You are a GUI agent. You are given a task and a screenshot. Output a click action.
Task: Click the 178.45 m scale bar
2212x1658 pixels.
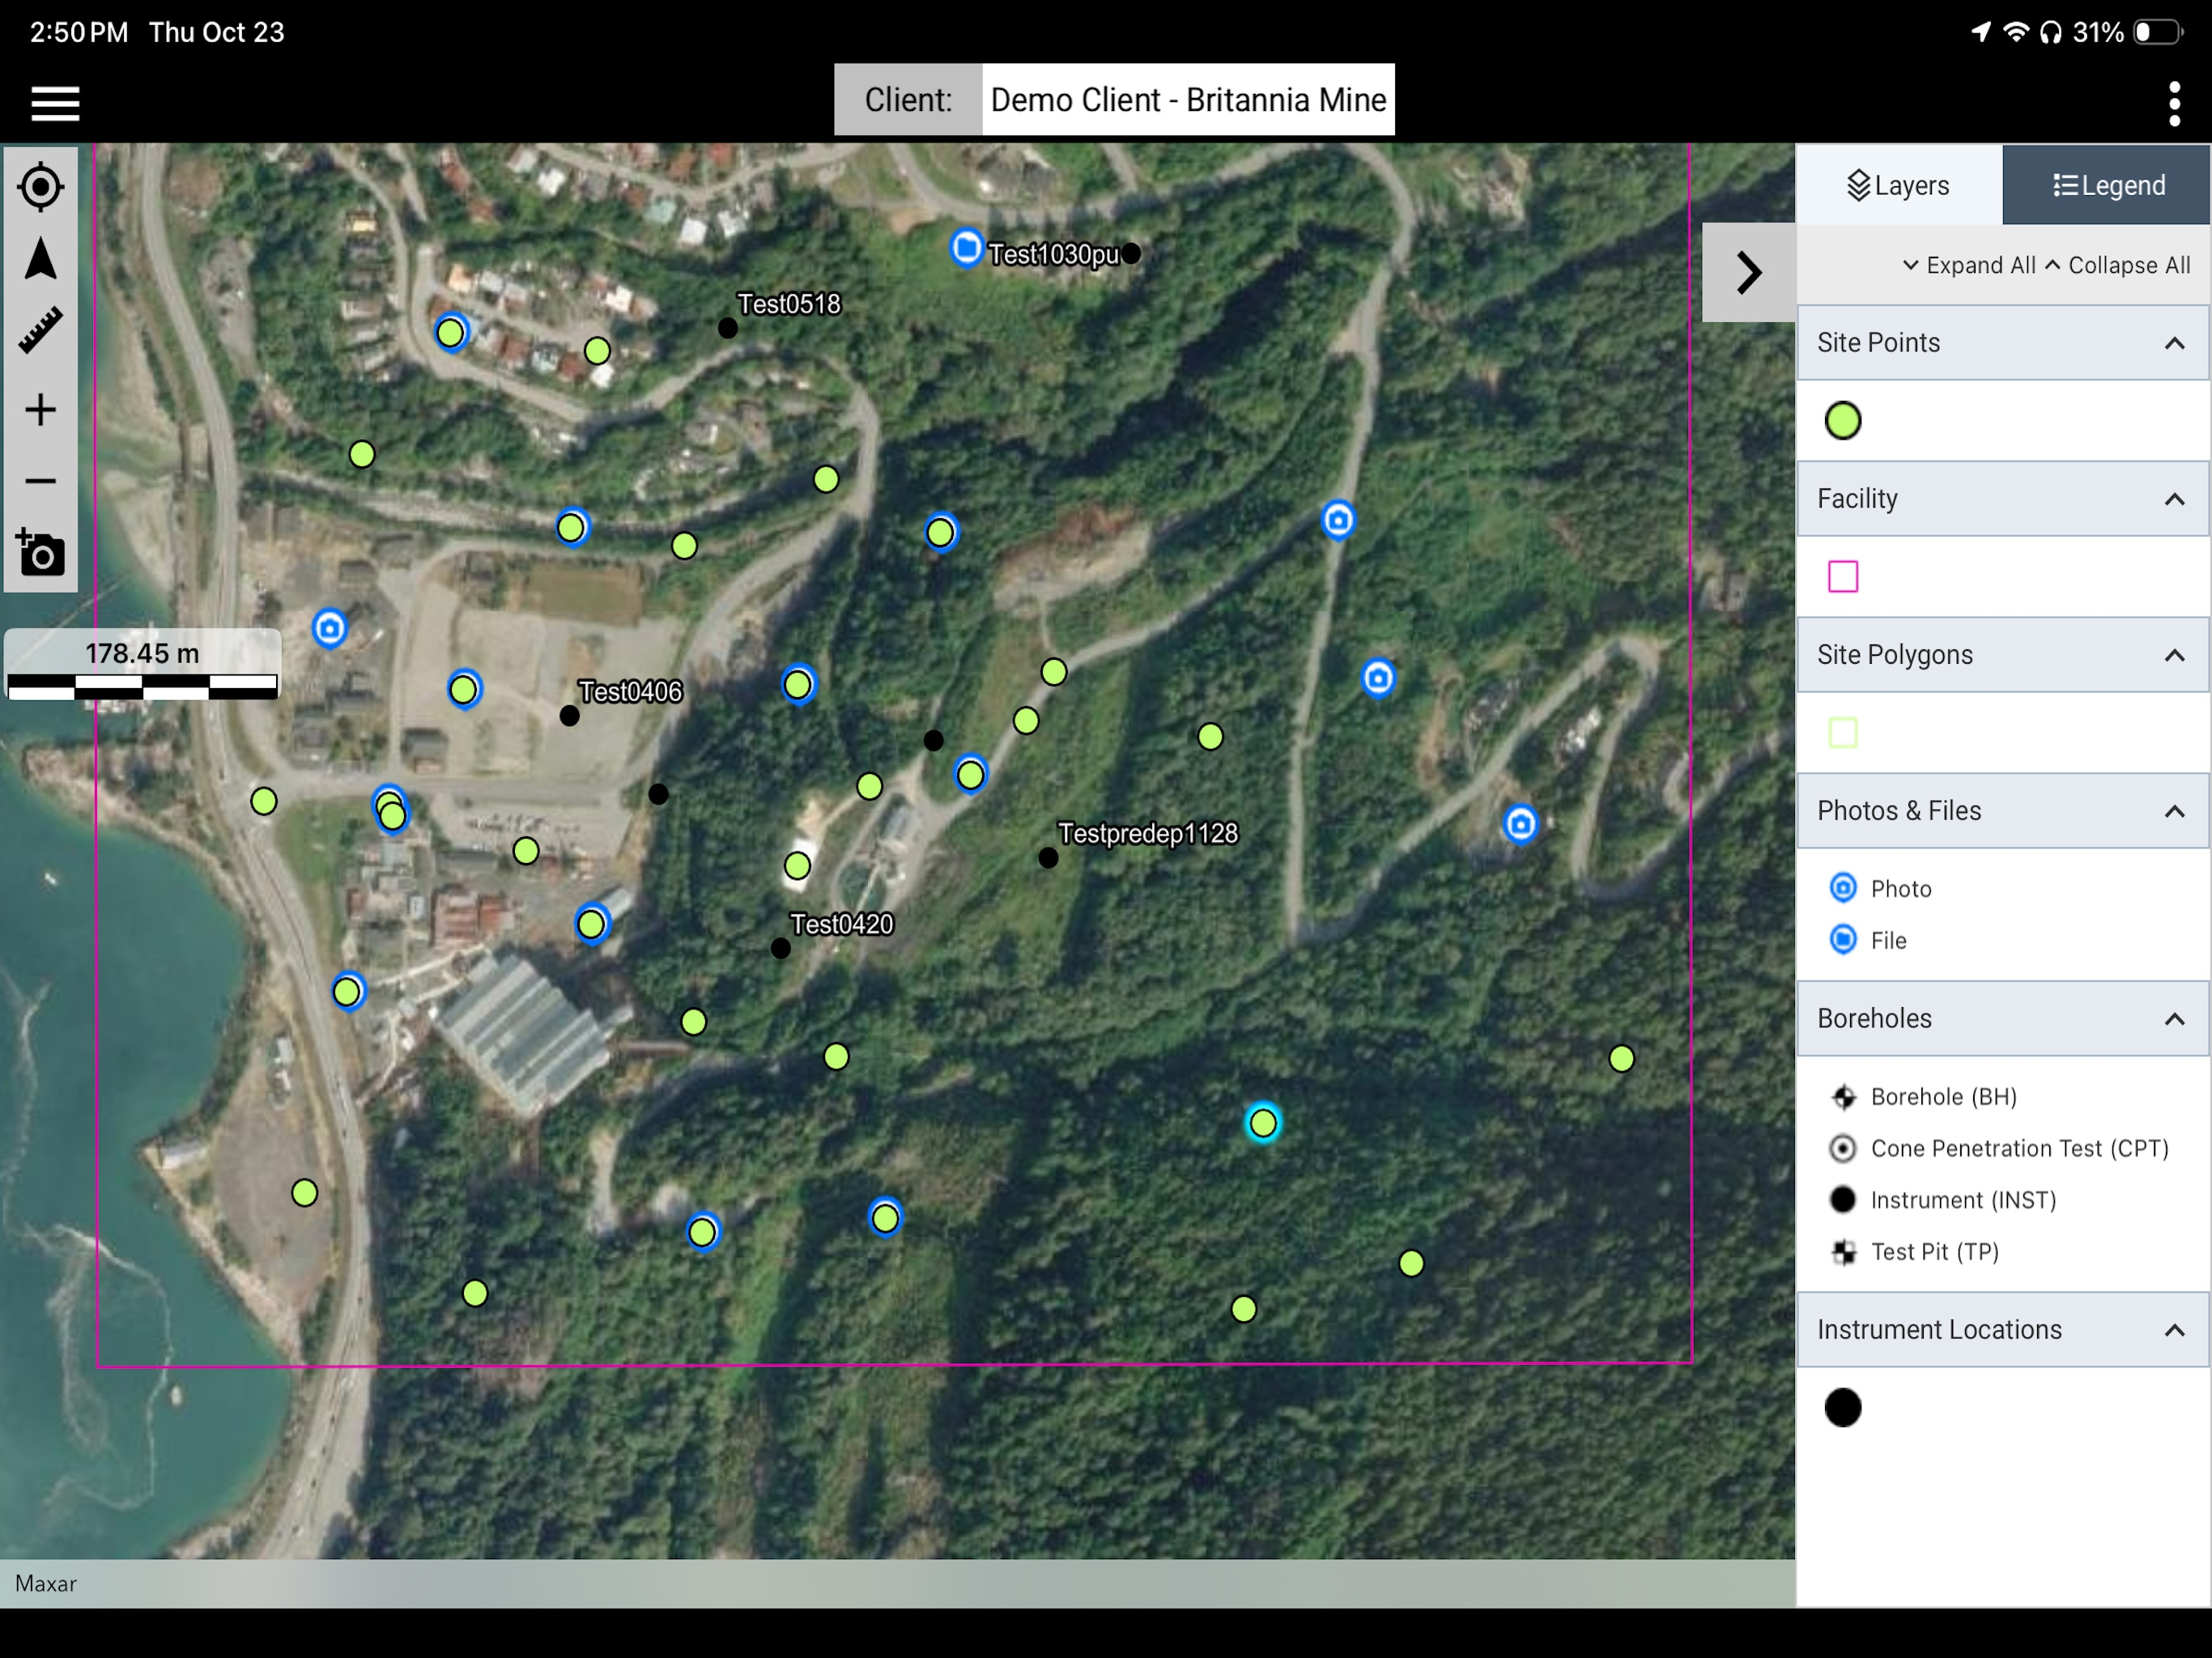[142, 665]
